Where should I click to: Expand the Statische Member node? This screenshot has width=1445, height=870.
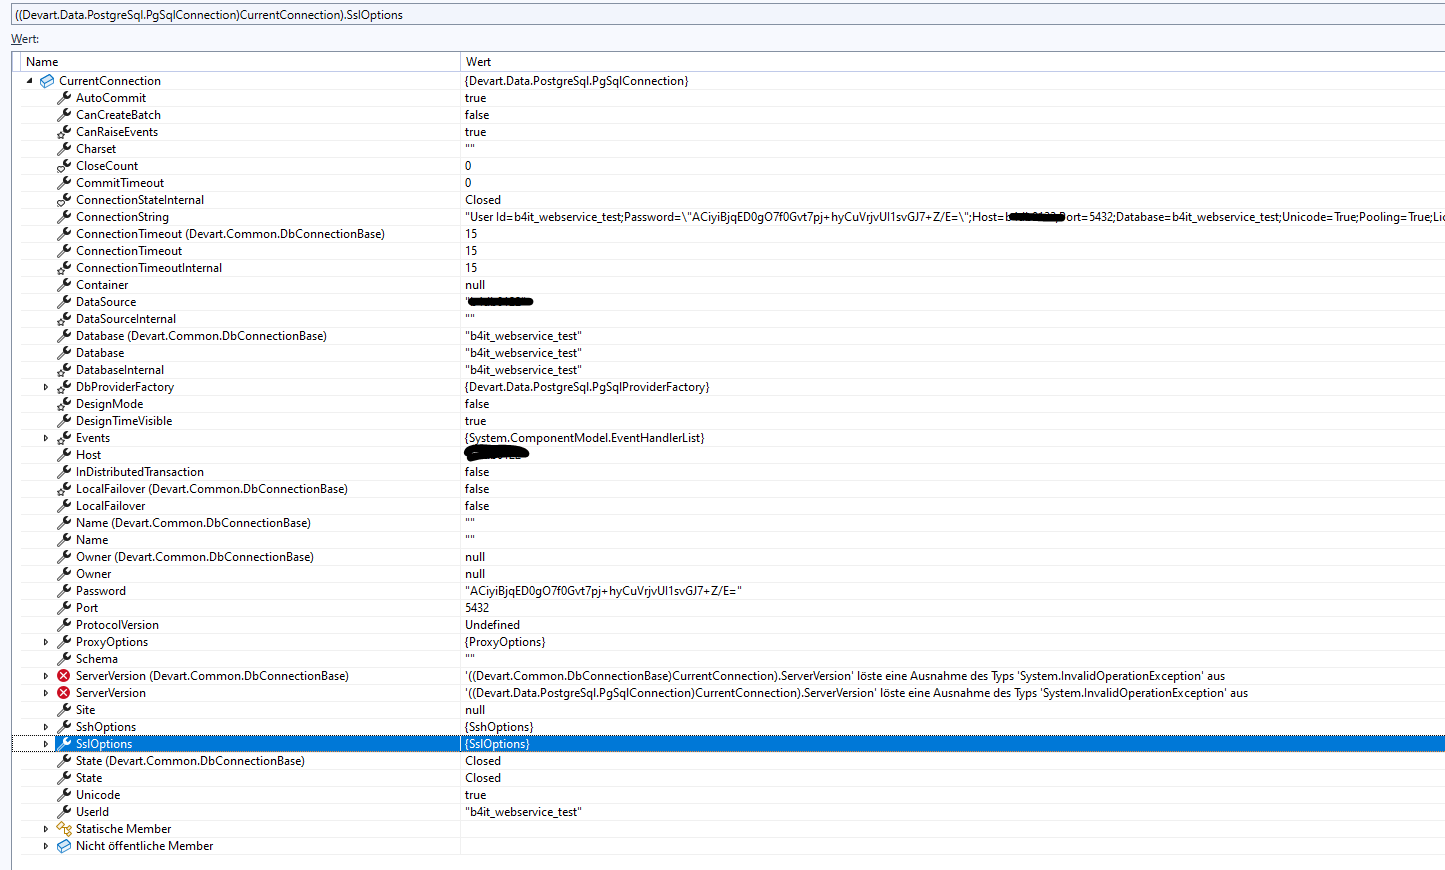pyautogui.click(x=46, y=829)
